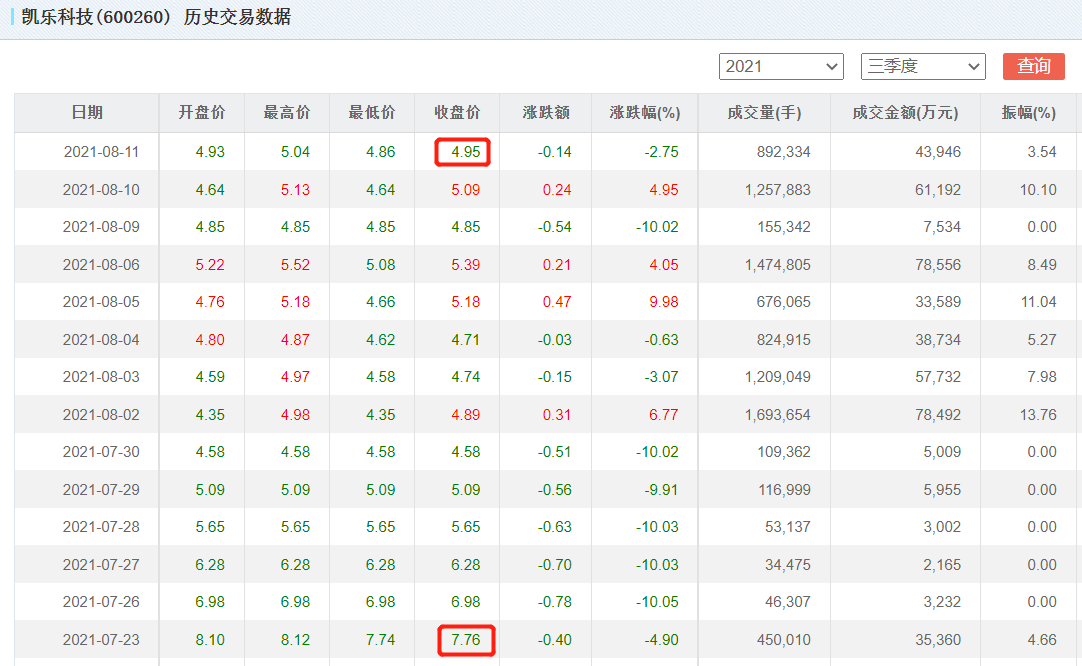Click amplitude 11.04 on 2021-08-05
Screen dimensions: 1082x666
click(x=1039, y=302)
